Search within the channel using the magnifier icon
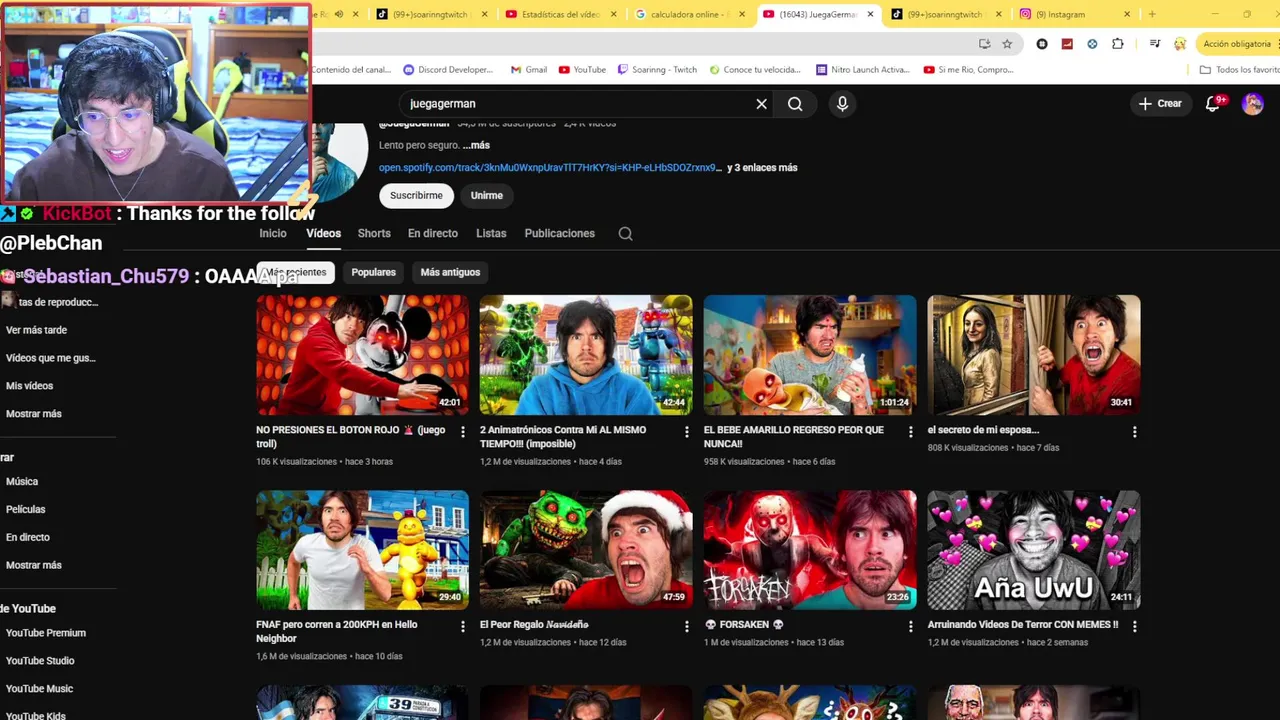The width and height of the screenshot is (1280, 720). (625, 233)
